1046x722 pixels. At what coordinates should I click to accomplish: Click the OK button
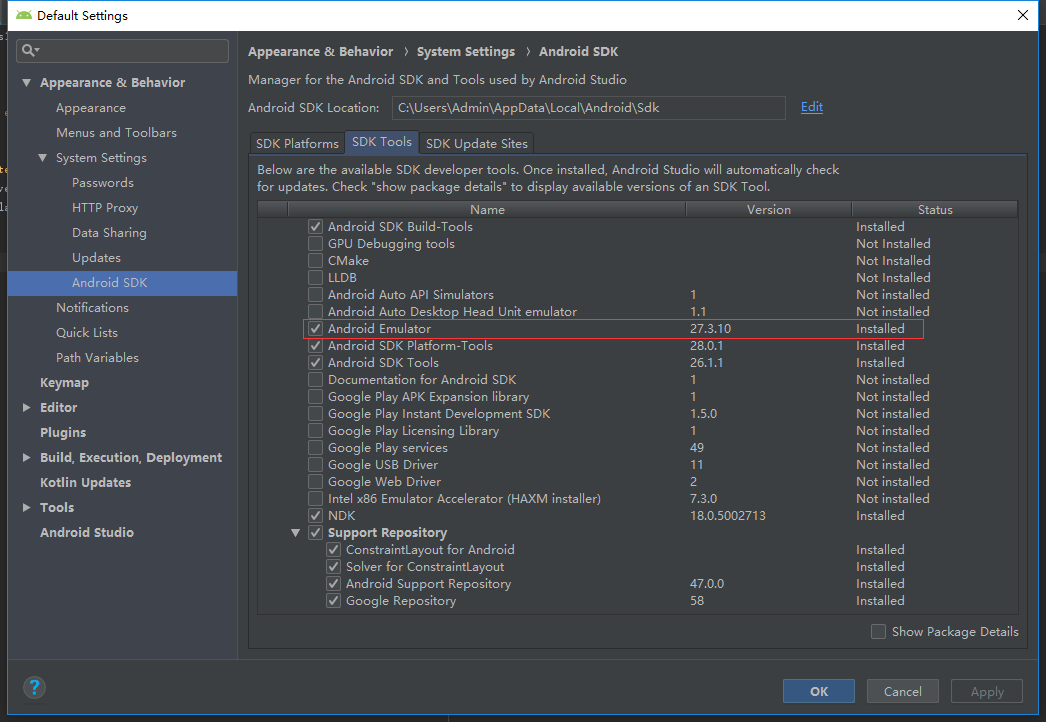(819, 691)
